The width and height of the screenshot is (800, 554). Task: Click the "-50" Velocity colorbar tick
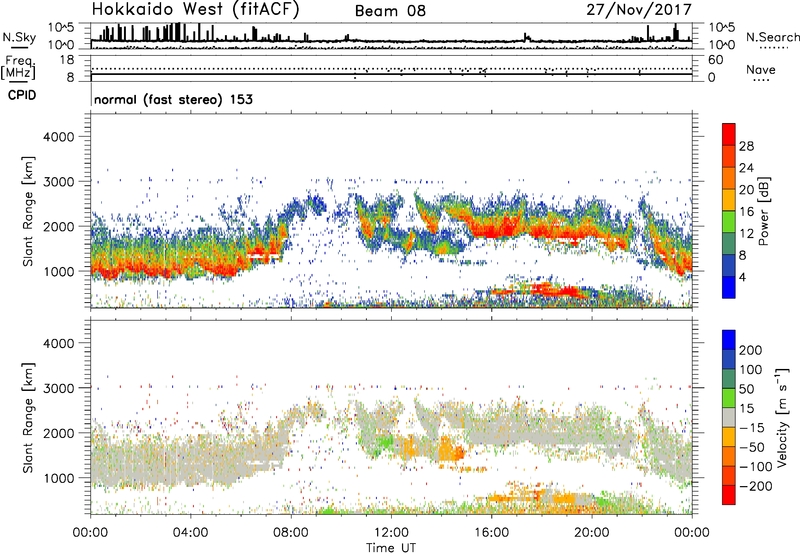coord(752,447)
